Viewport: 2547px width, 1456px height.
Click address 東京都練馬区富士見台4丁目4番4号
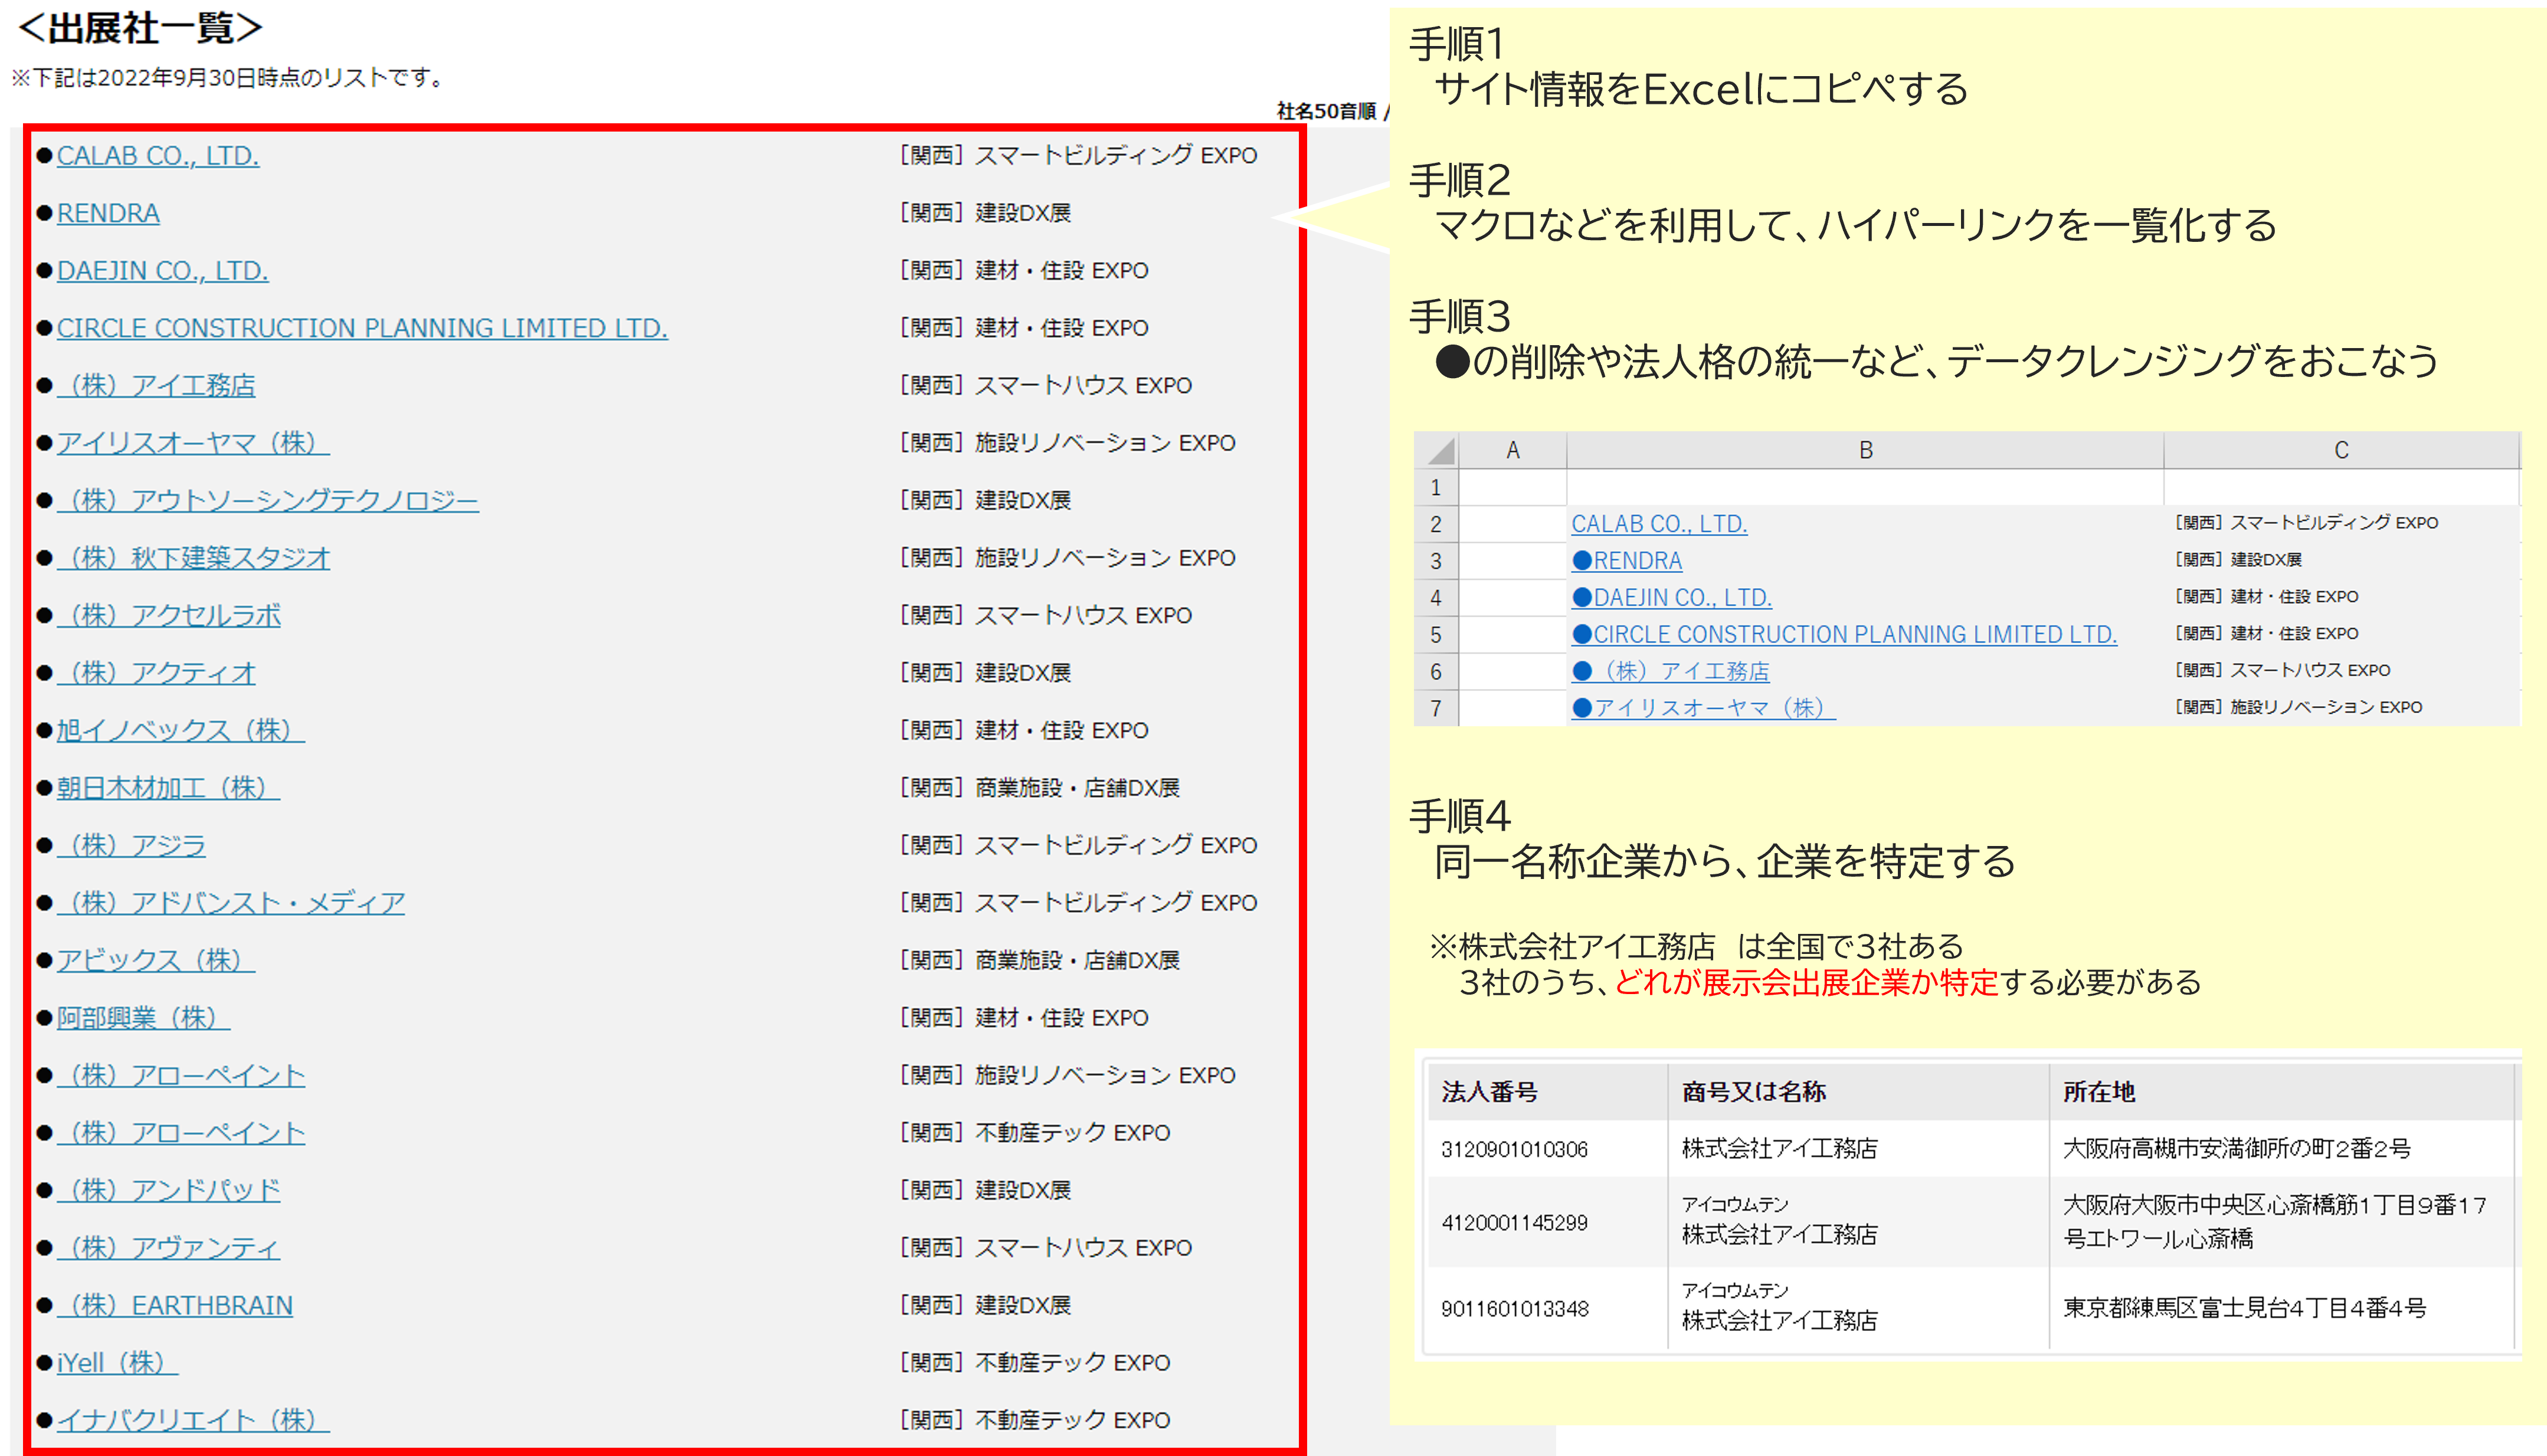[x=2245, y=1308]
